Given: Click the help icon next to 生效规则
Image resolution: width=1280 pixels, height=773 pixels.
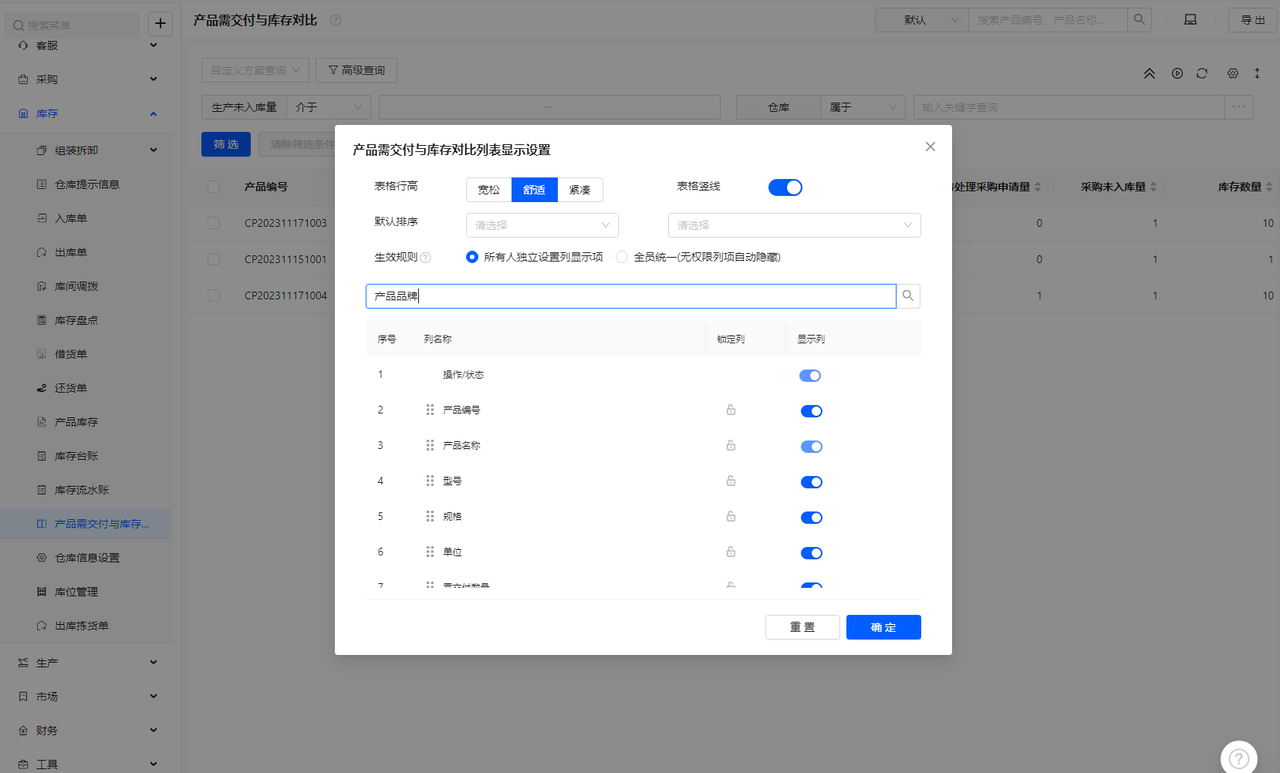Looking at the screenshot, I should click(425, 258).
